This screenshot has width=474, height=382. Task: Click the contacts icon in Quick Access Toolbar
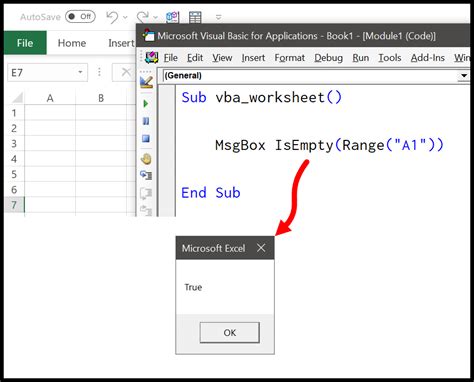tap(172, 17)
